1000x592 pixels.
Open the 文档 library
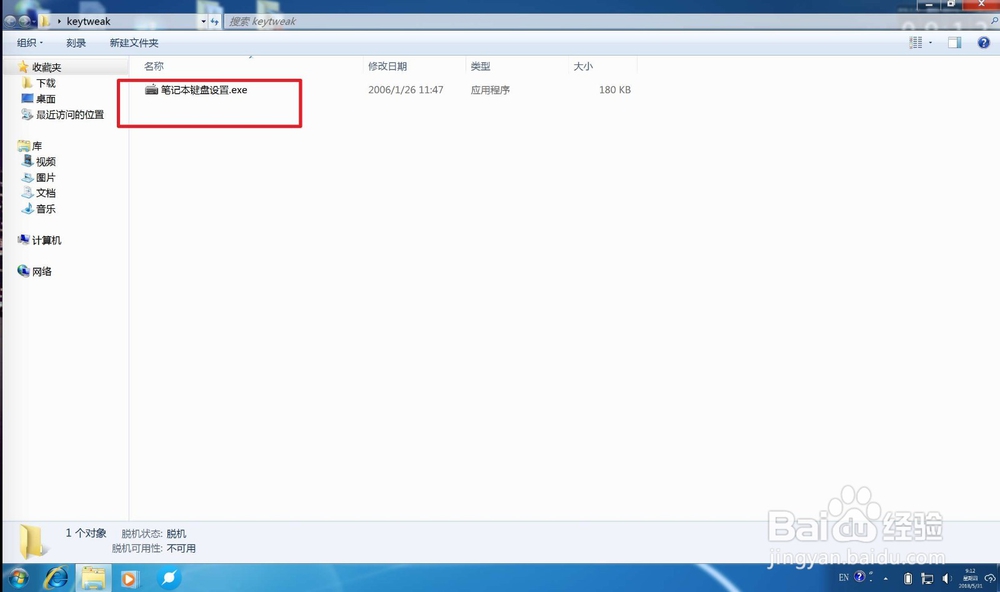click(44, 192)
